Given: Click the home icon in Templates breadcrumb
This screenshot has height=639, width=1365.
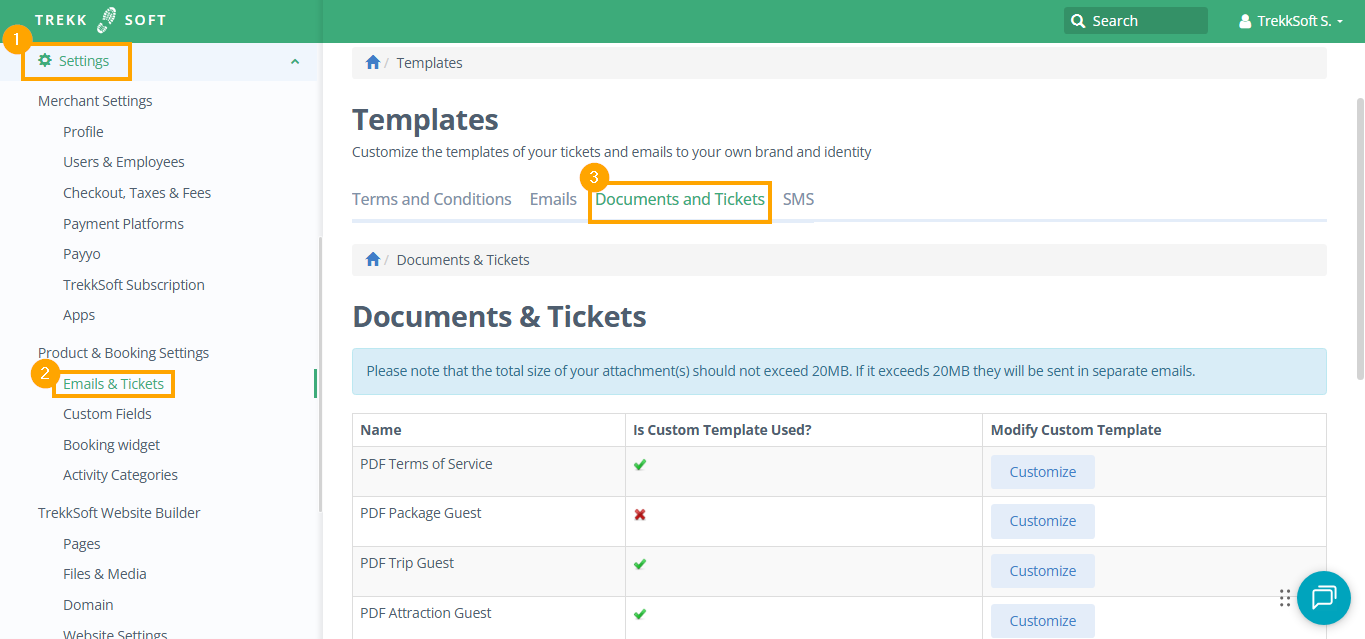Looking at the screenshot, I should pyautogui.click(x=373, y=63).
